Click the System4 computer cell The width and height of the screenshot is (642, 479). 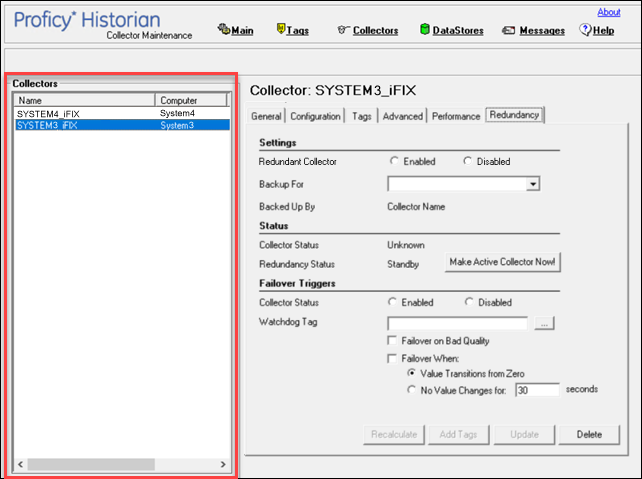(177, 113)
